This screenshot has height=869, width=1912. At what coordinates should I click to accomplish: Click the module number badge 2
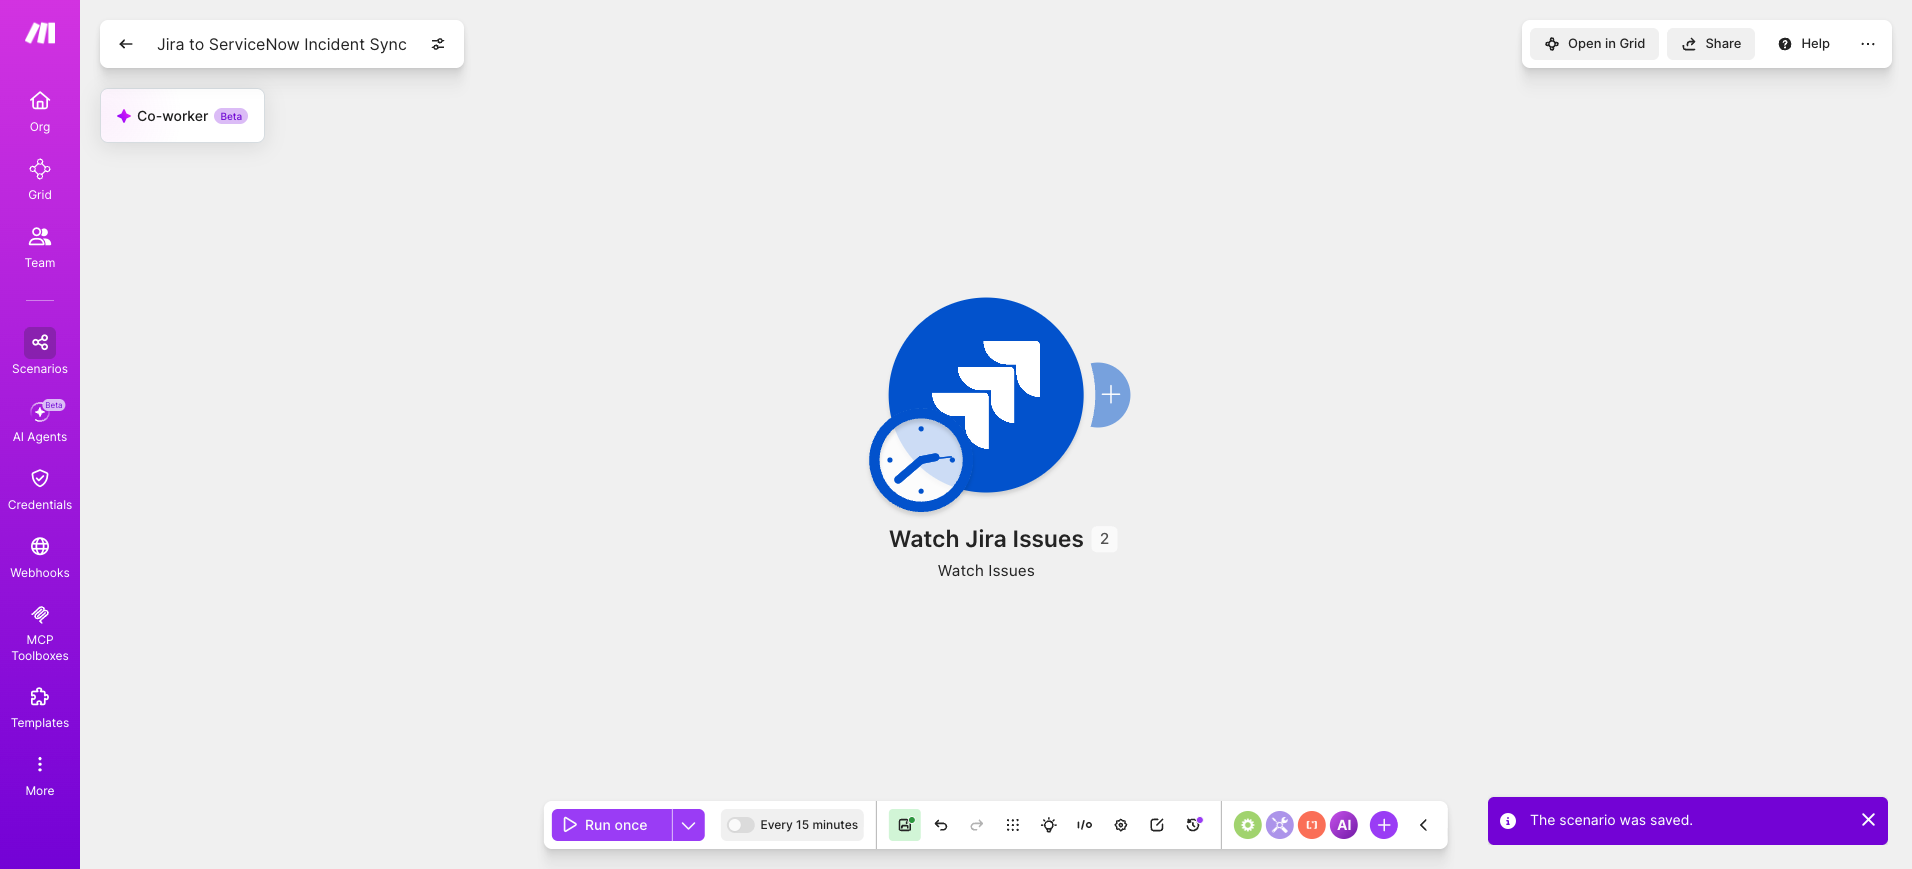click(1104, 539)
